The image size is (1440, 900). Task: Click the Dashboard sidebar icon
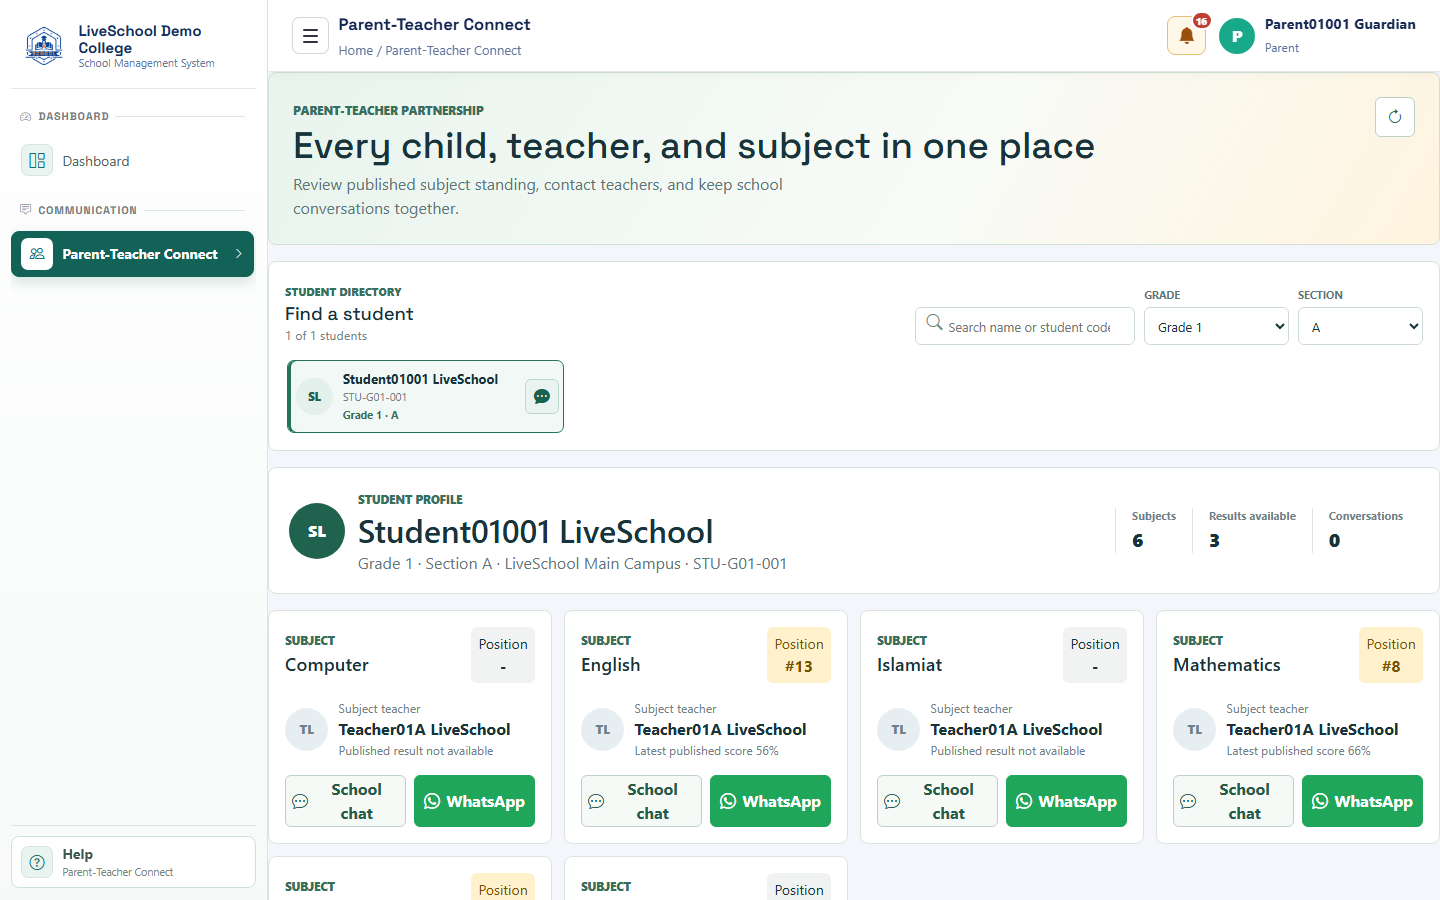pos(37,160)
